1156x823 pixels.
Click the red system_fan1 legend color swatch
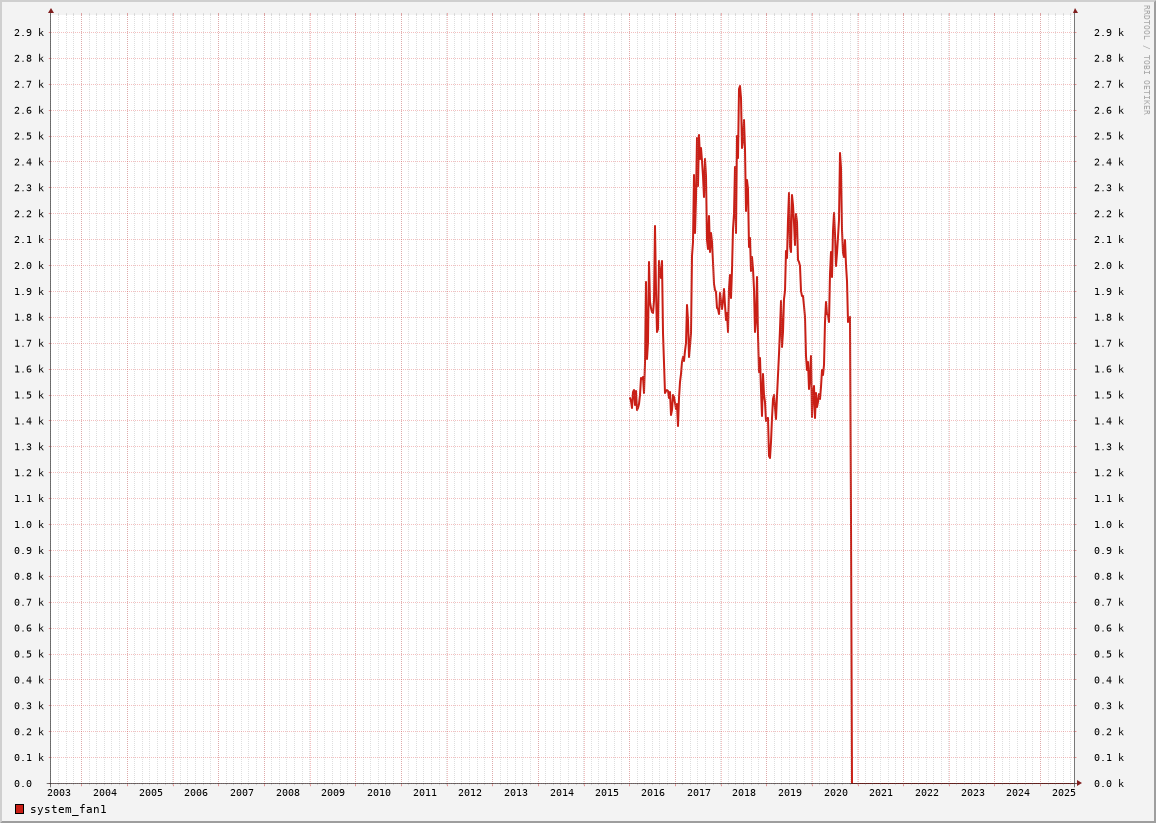19,809
